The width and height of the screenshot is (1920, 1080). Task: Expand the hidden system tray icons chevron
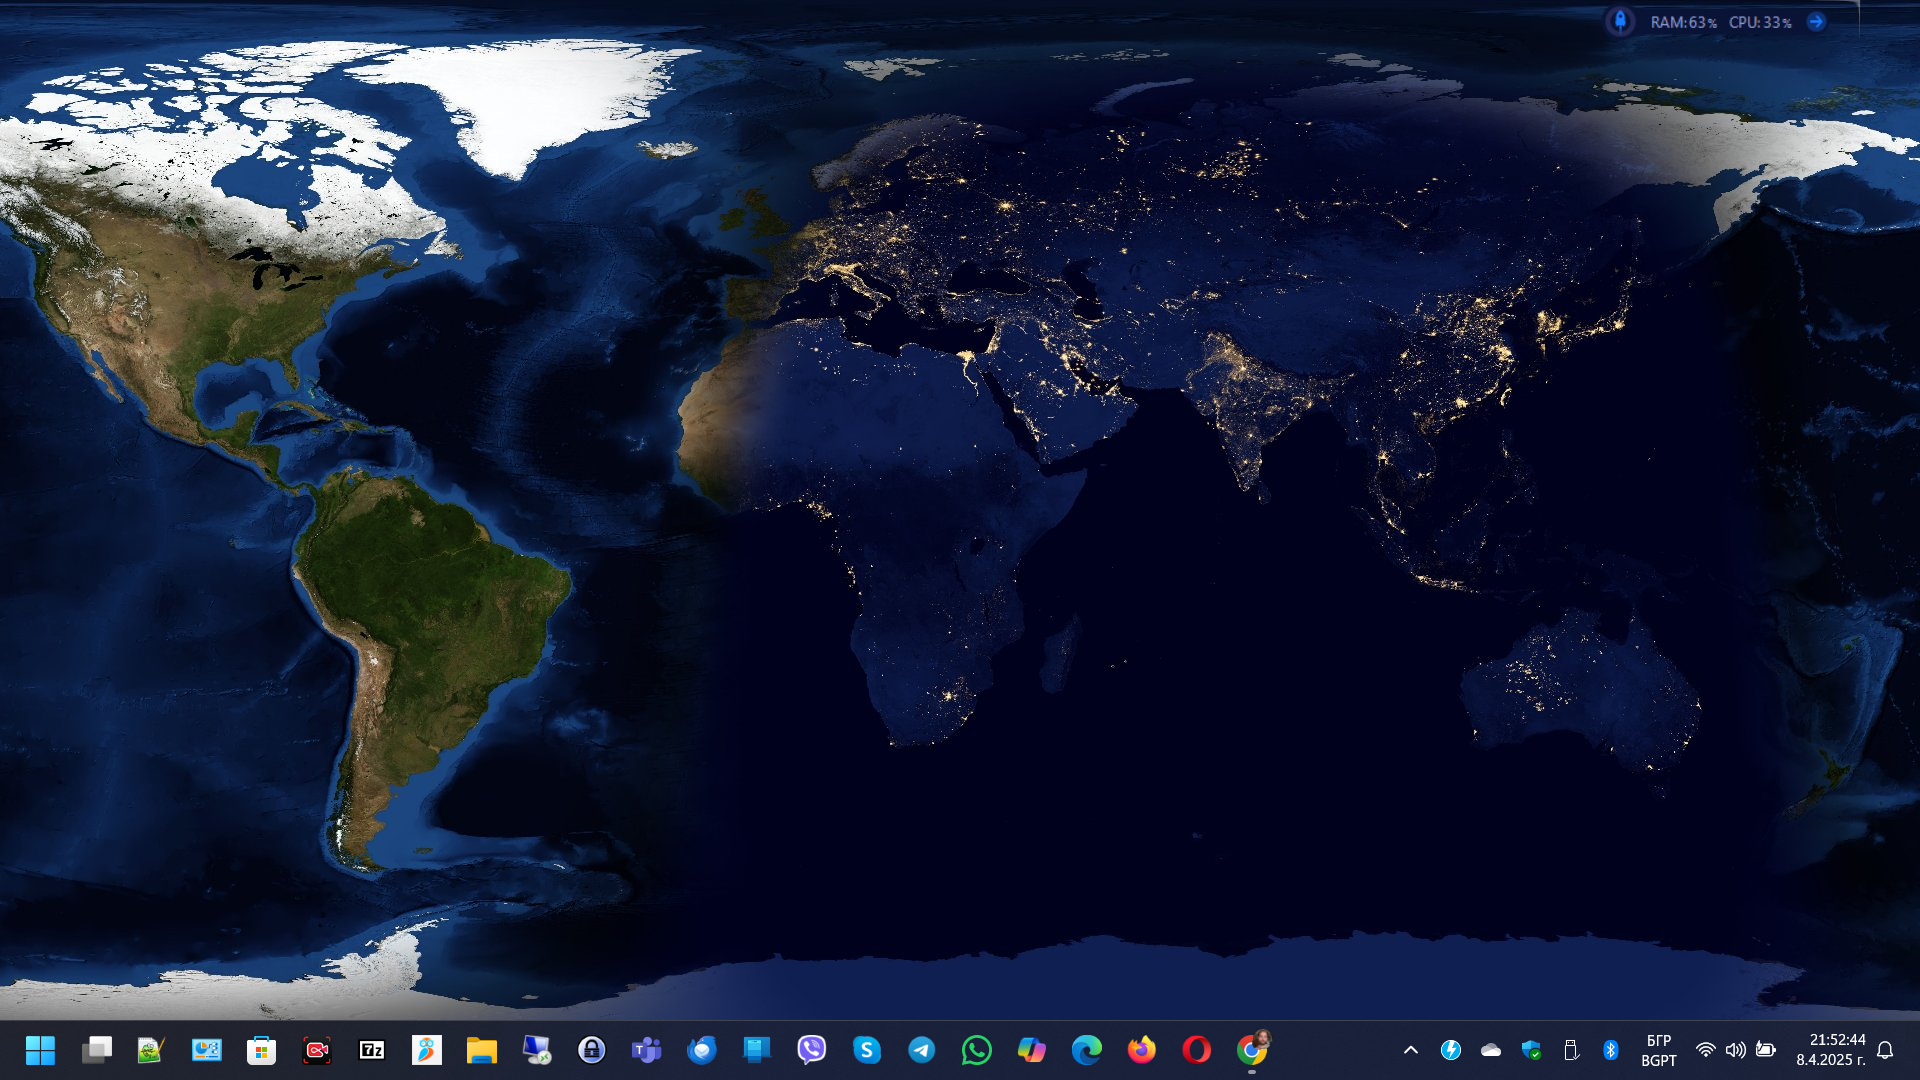[x=1410, y=1050]
